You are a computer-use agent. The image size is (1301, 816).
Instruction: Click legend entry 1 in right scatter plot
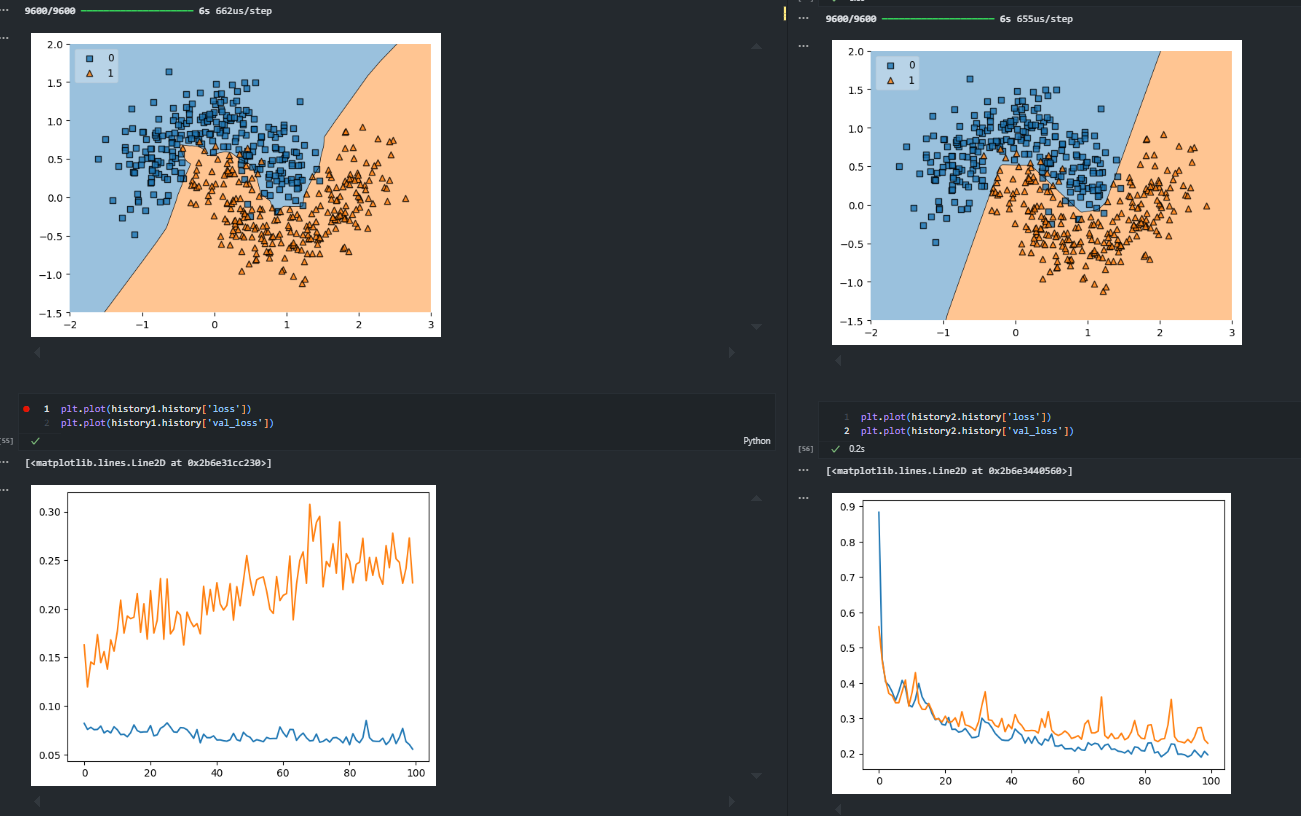tap(901, 80)
